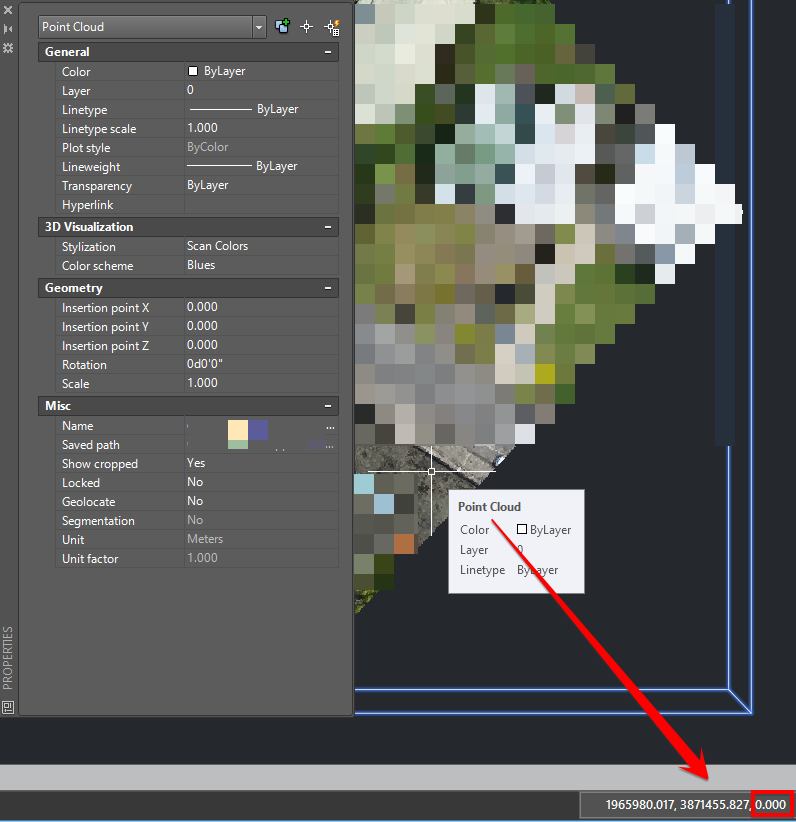
Task: Edit Insertion point X value
Action: tap(261, 307)
